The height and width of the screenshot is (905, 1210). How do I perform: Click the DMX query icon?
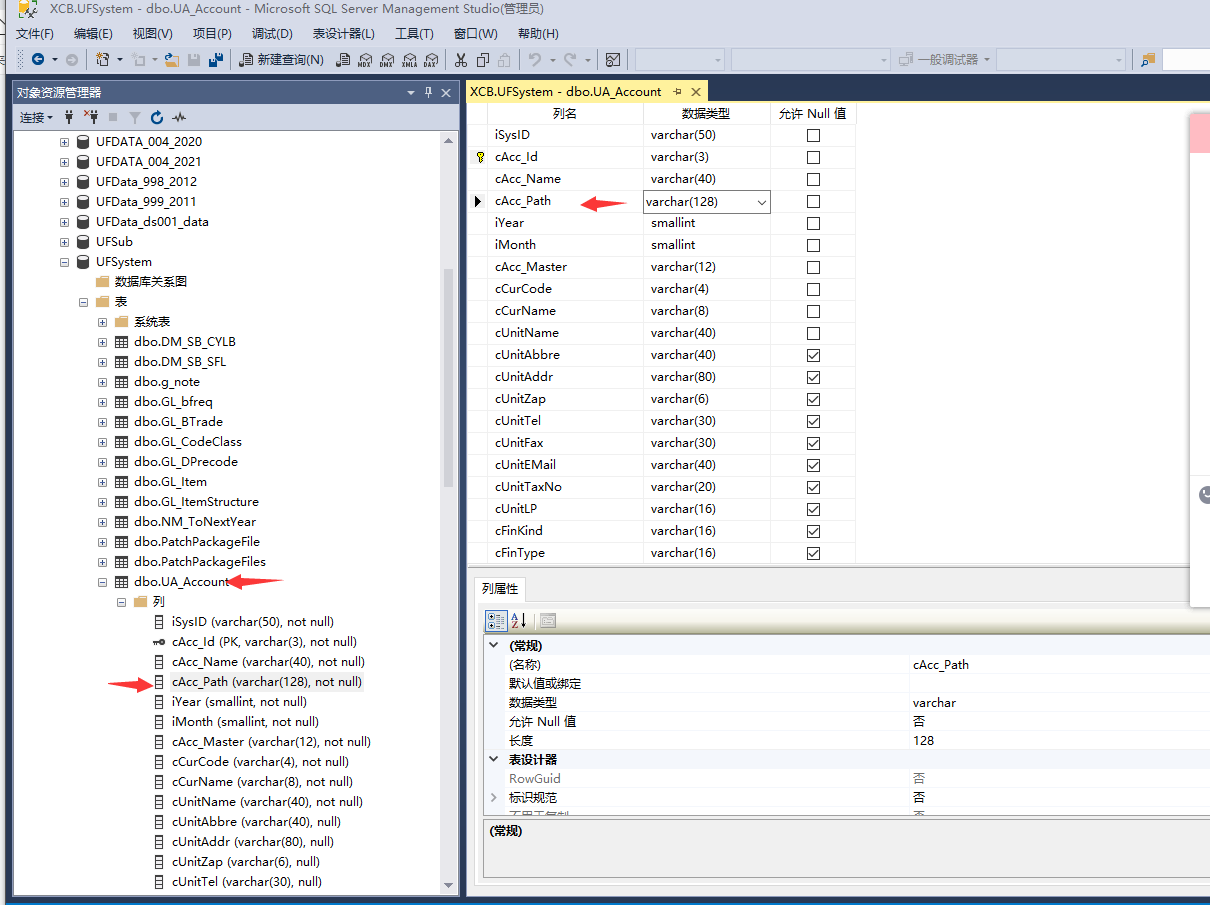[387, 60]
